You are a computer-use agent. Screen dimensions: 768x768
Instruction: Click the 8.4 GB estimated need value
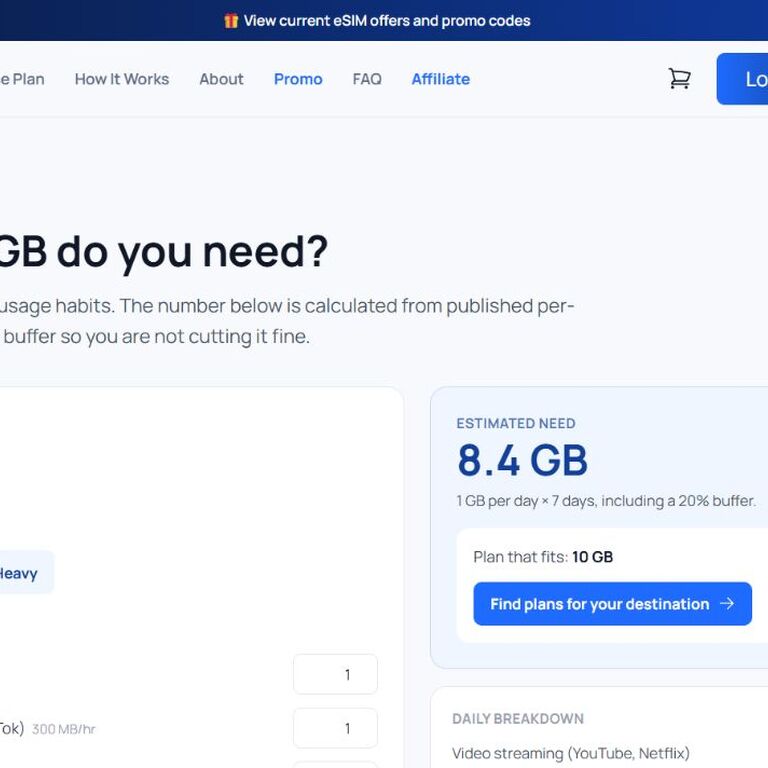[x=522, y=460]
